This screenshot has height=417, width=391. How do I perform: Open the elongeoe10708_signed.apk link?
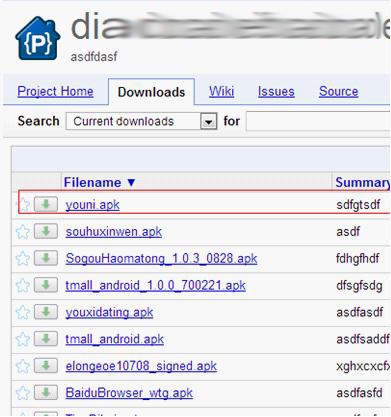141,366
